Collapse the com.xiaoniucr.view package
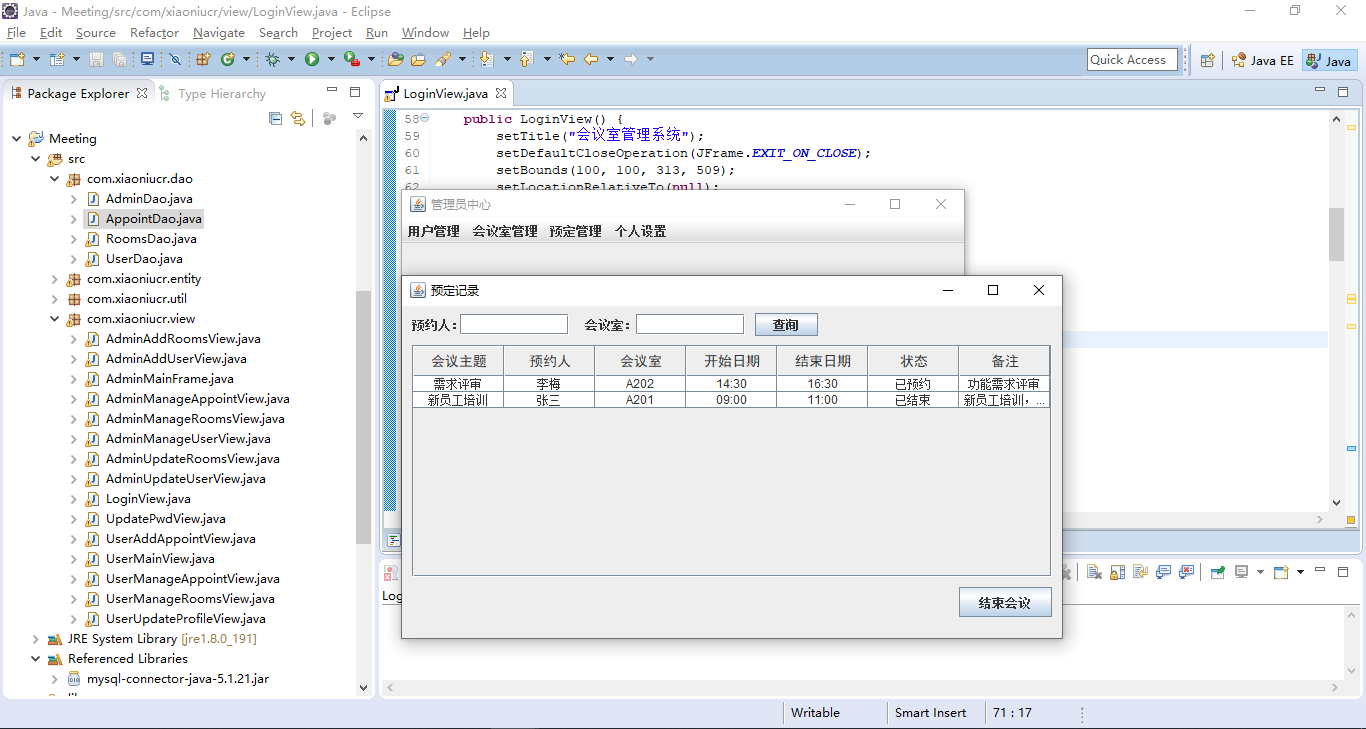1366x729 pixels. click(x=55, y=319)
